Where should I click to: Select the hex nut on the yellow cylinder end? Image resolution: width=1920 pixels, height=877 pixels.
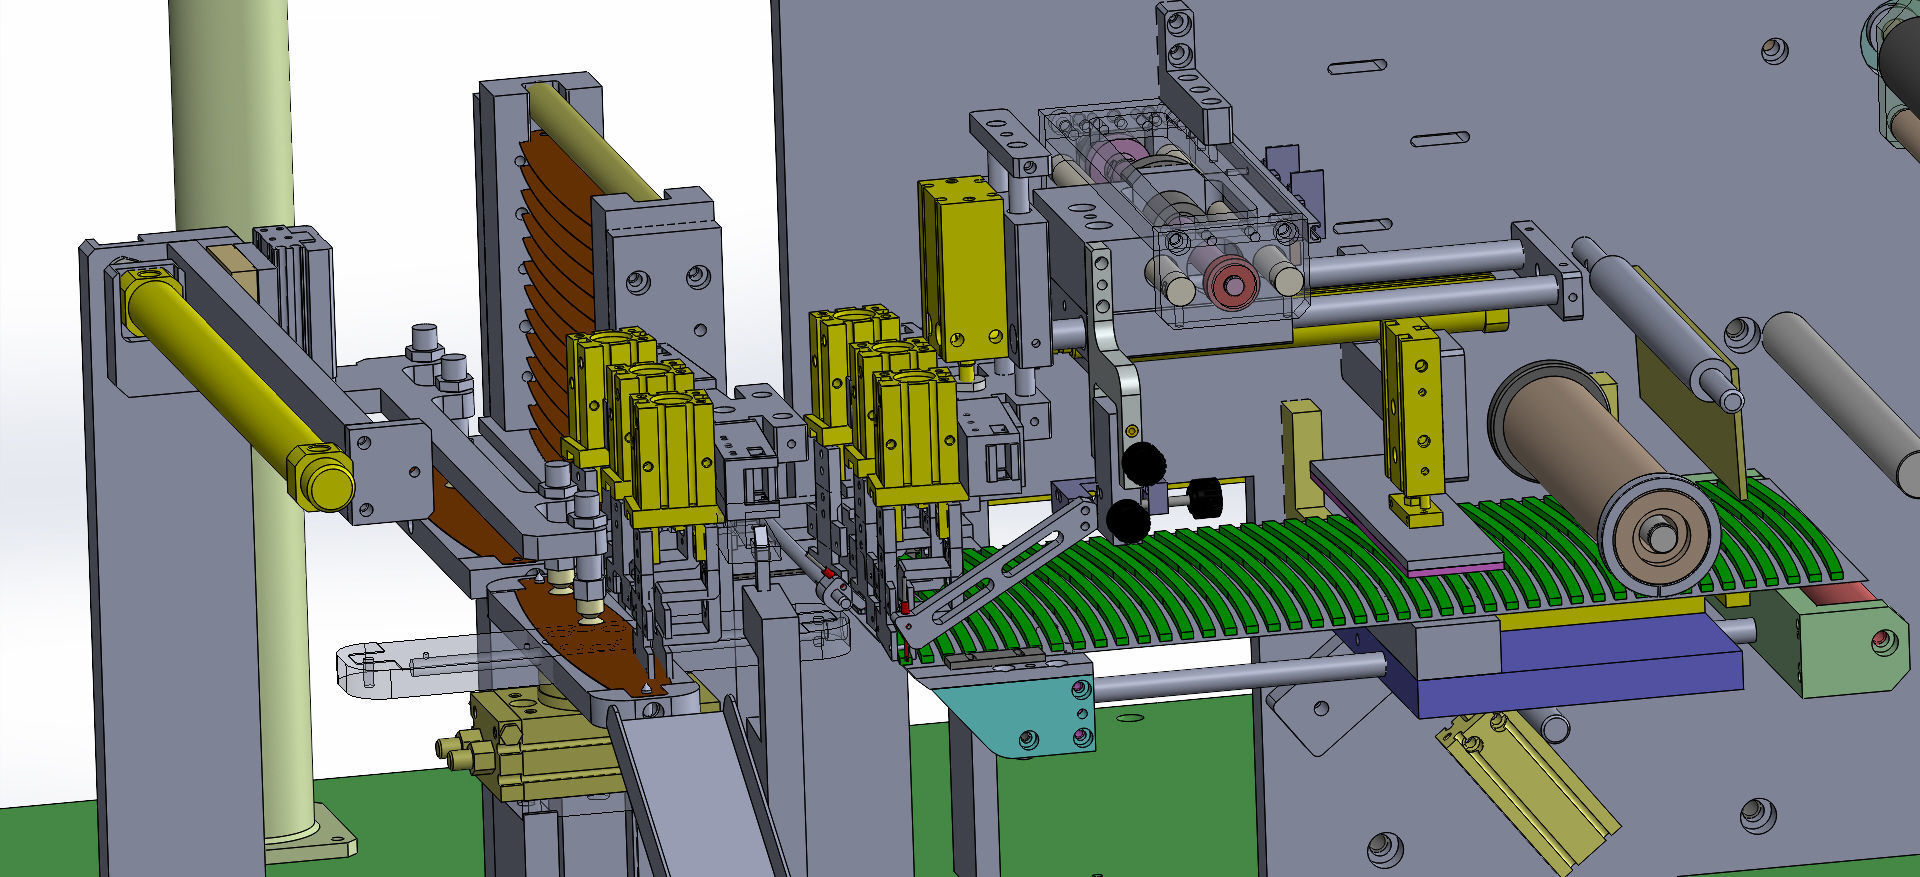click(322, 478)
